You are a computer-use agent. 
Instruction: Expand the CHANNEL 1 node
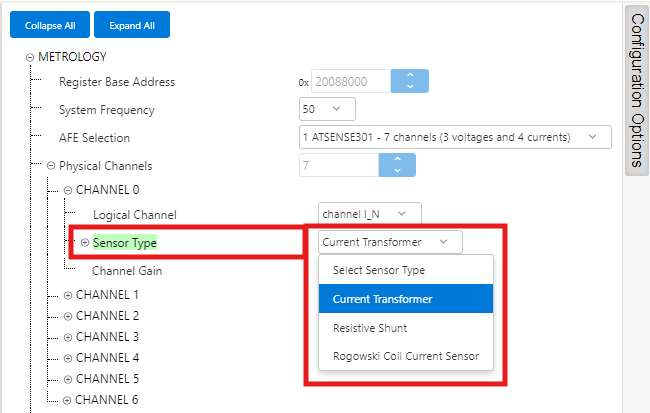(x=68, y=295)
